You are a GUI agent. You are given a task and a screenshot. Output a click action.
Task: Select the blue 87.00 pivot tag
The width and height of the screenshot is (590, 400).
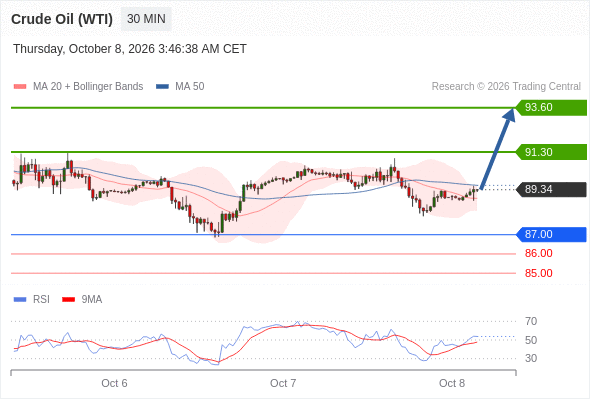pos(551,234)
